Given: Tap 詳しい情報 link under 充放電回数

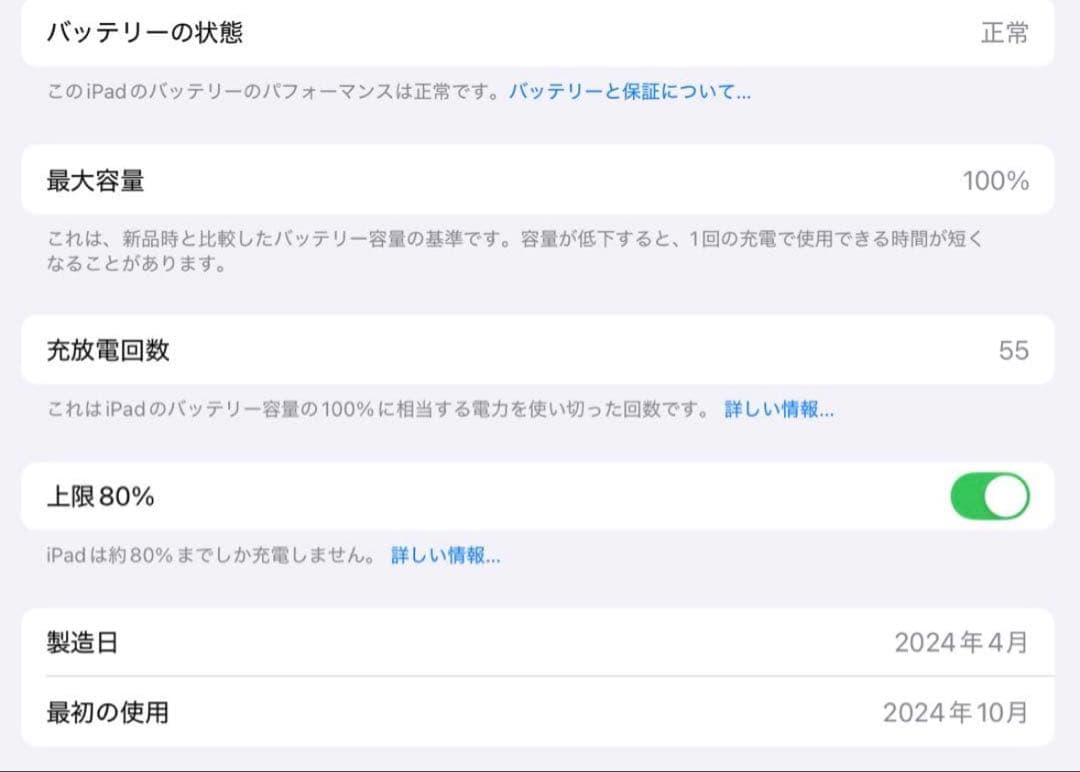Looking at the screenshot, I should click(779, 410).
